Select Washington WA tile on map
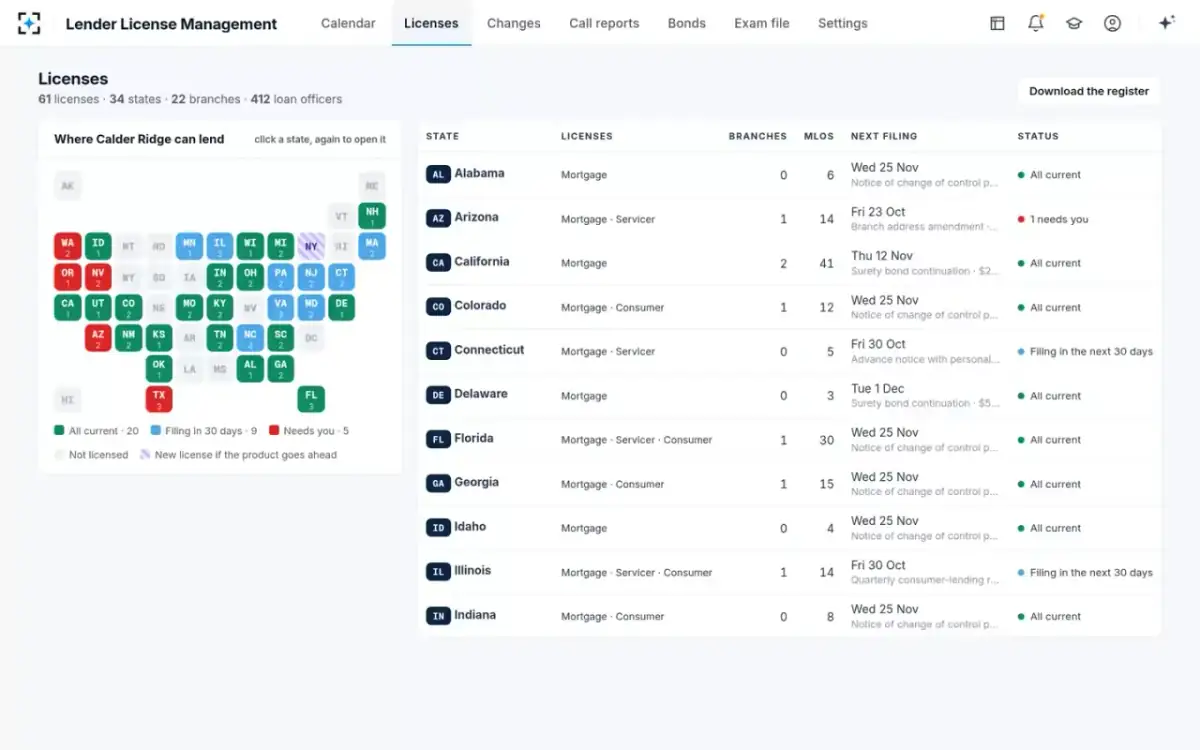The width and height of the screenshot is (1200, 750). (67, 246)
